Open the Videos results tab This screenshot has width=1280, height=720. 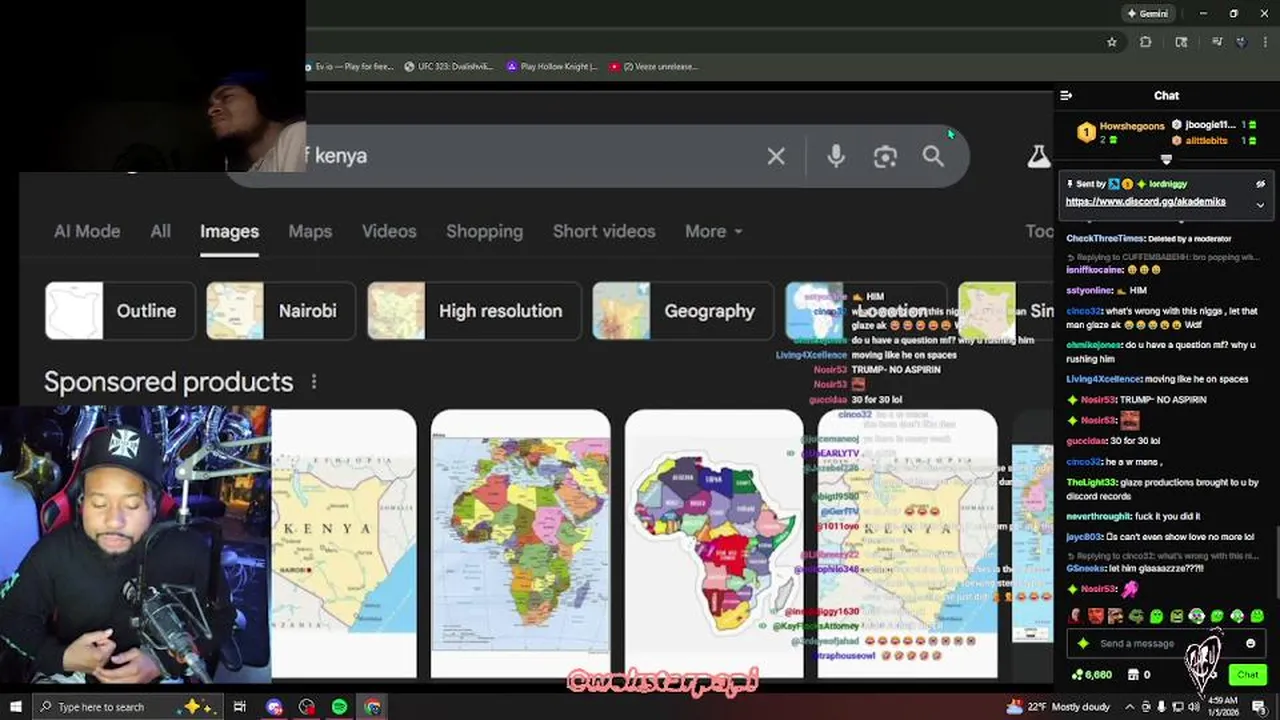389,231
